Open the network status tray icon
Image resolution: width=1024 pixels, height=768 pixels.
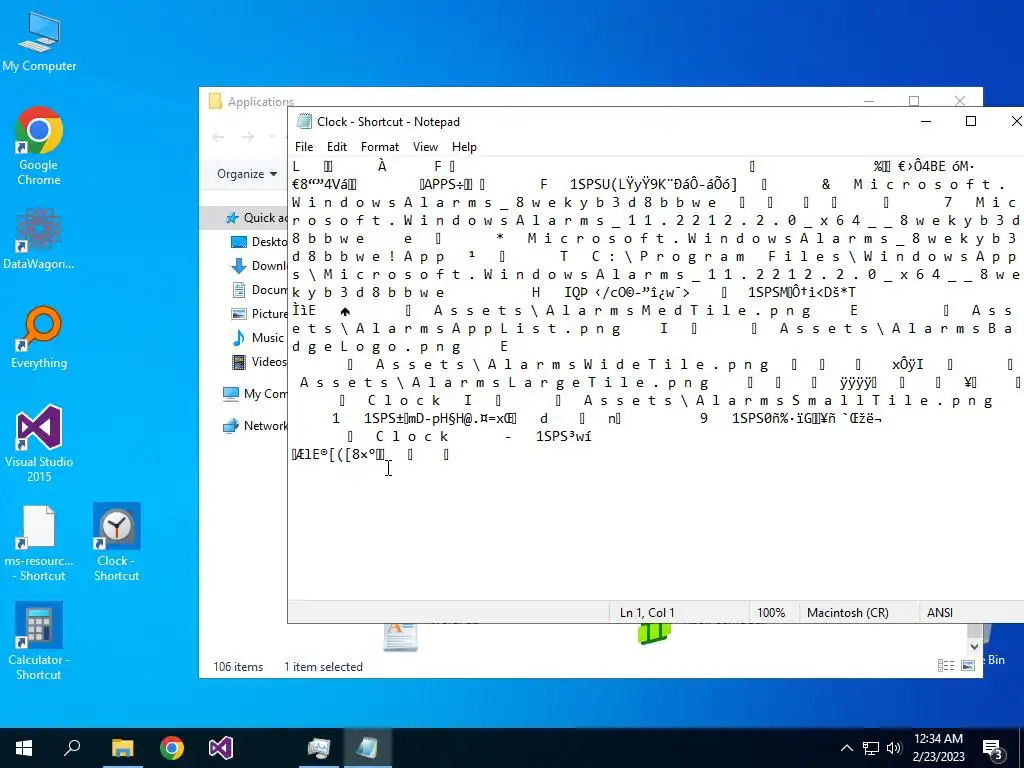871,748
